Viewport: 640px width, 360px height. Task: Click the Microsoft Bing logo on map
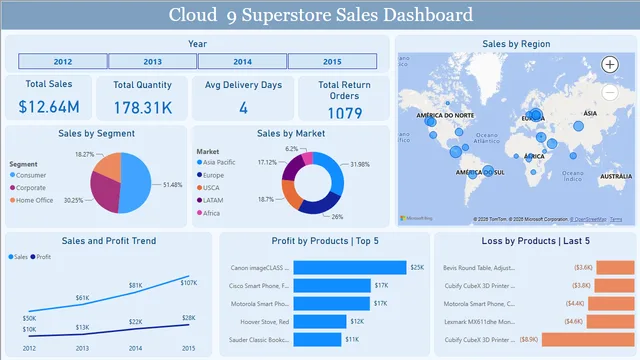(x=416, y=218)
